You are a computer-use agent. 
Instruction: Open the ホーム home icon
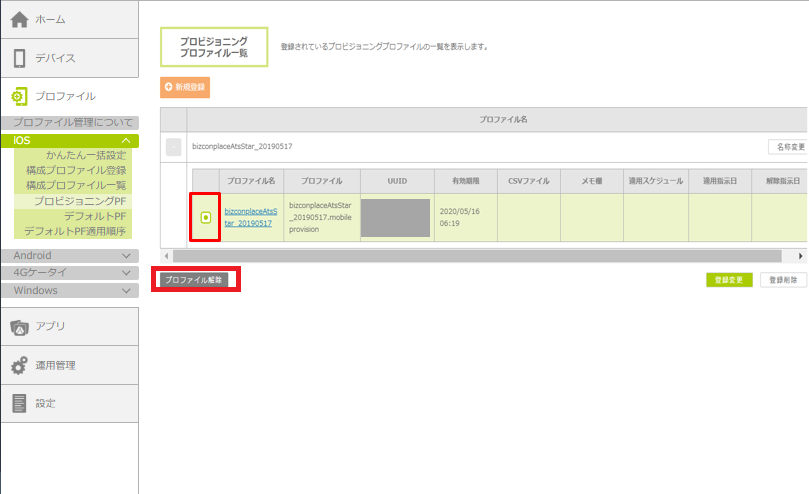pyautogui.click(x=19, y=19)
